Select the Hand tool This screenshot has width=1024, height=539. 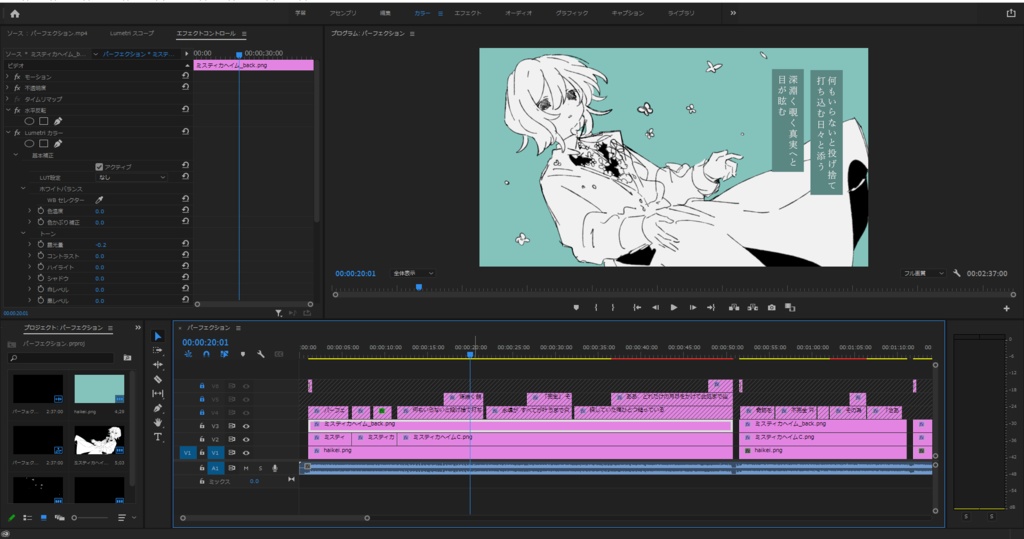point(157,422)
